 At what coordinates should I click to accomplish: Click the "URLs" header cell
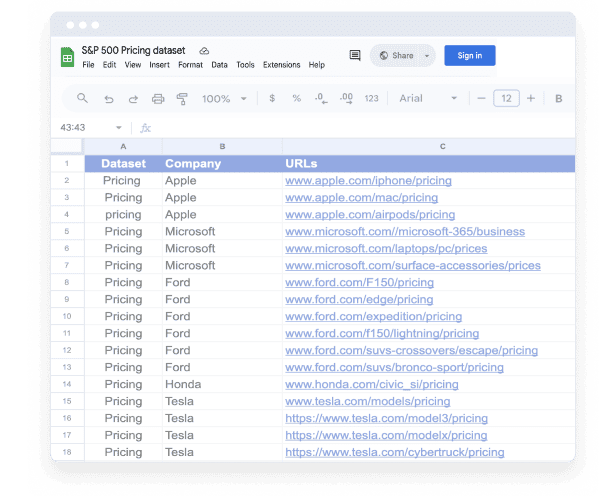tap(429, 164)
